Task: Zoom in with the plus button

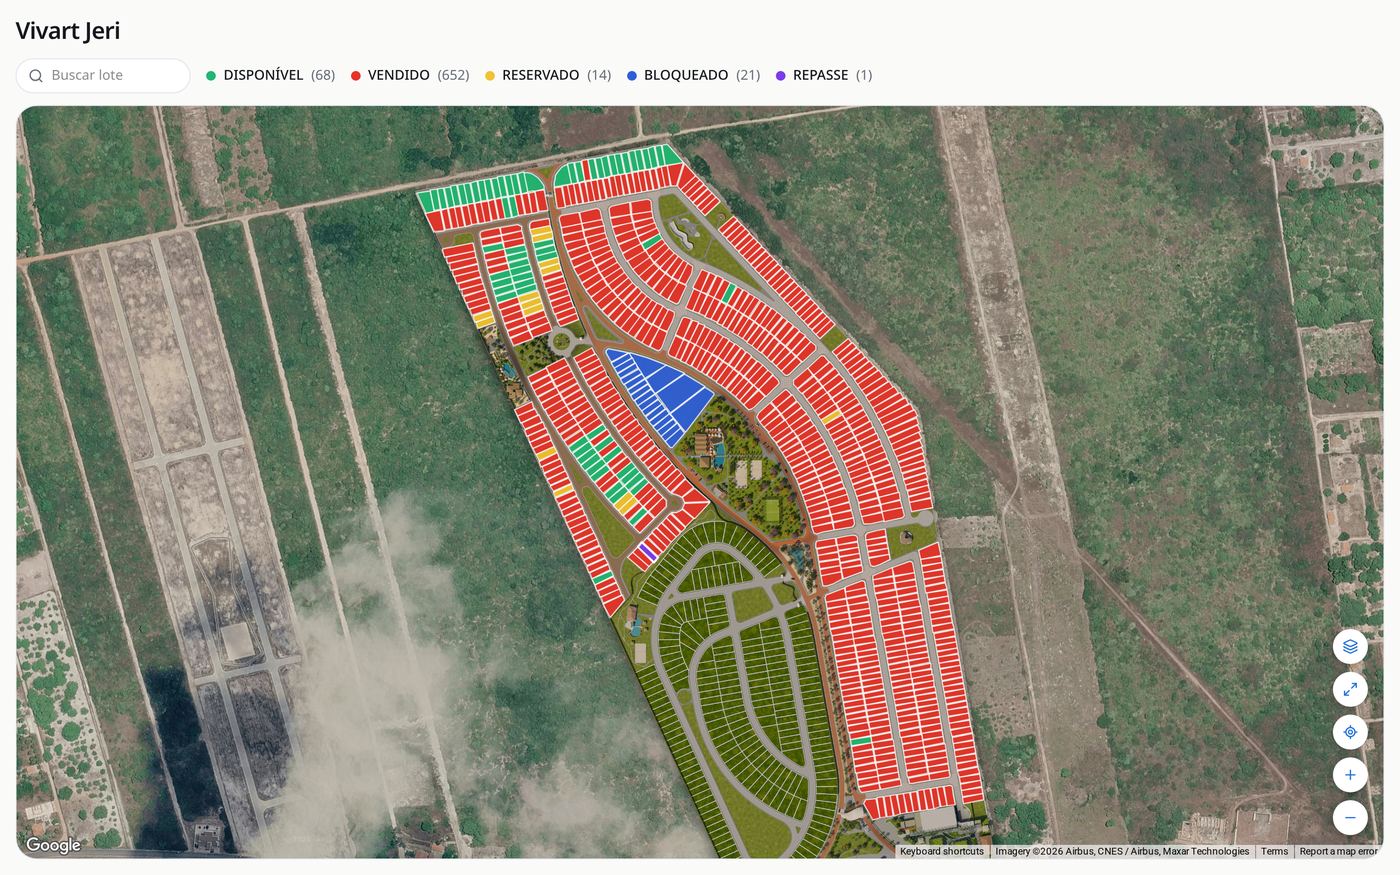Action: click(1350, 775)
